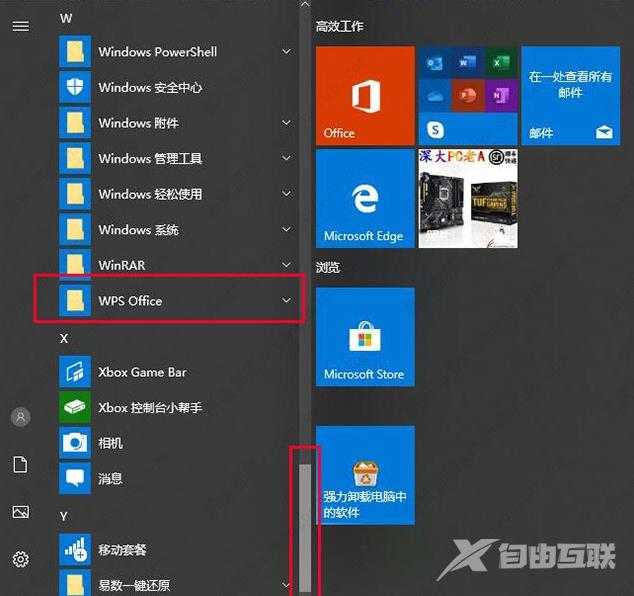
Task: Click the 浏览 group title
Action: pyautogui.click(x=328, y=267)
